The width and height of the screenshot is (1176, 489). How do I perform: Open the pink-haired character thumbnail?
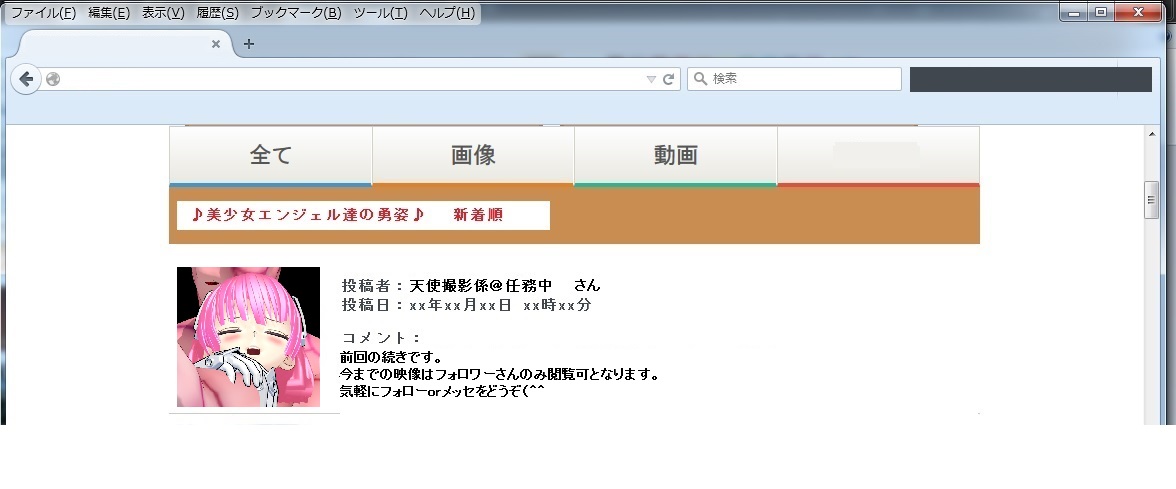coord(248,337)
